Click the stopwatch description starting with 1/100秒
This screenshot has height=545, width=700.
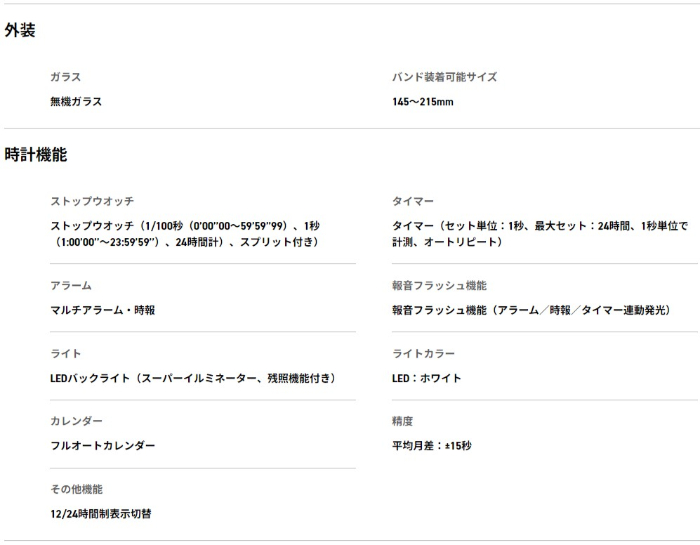coord(185,234)
